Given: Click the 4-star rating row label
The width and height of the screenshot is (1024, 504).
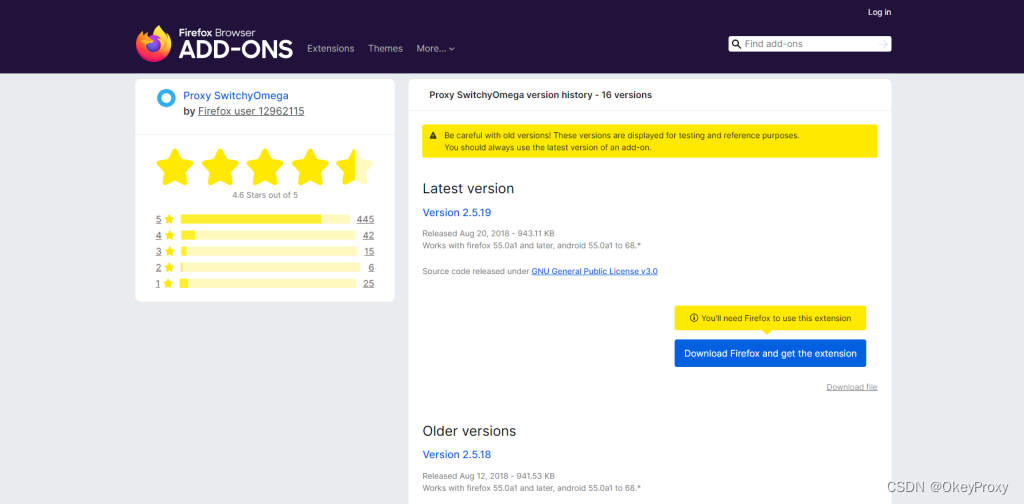Looking at the screenshot, I should 159,235.
